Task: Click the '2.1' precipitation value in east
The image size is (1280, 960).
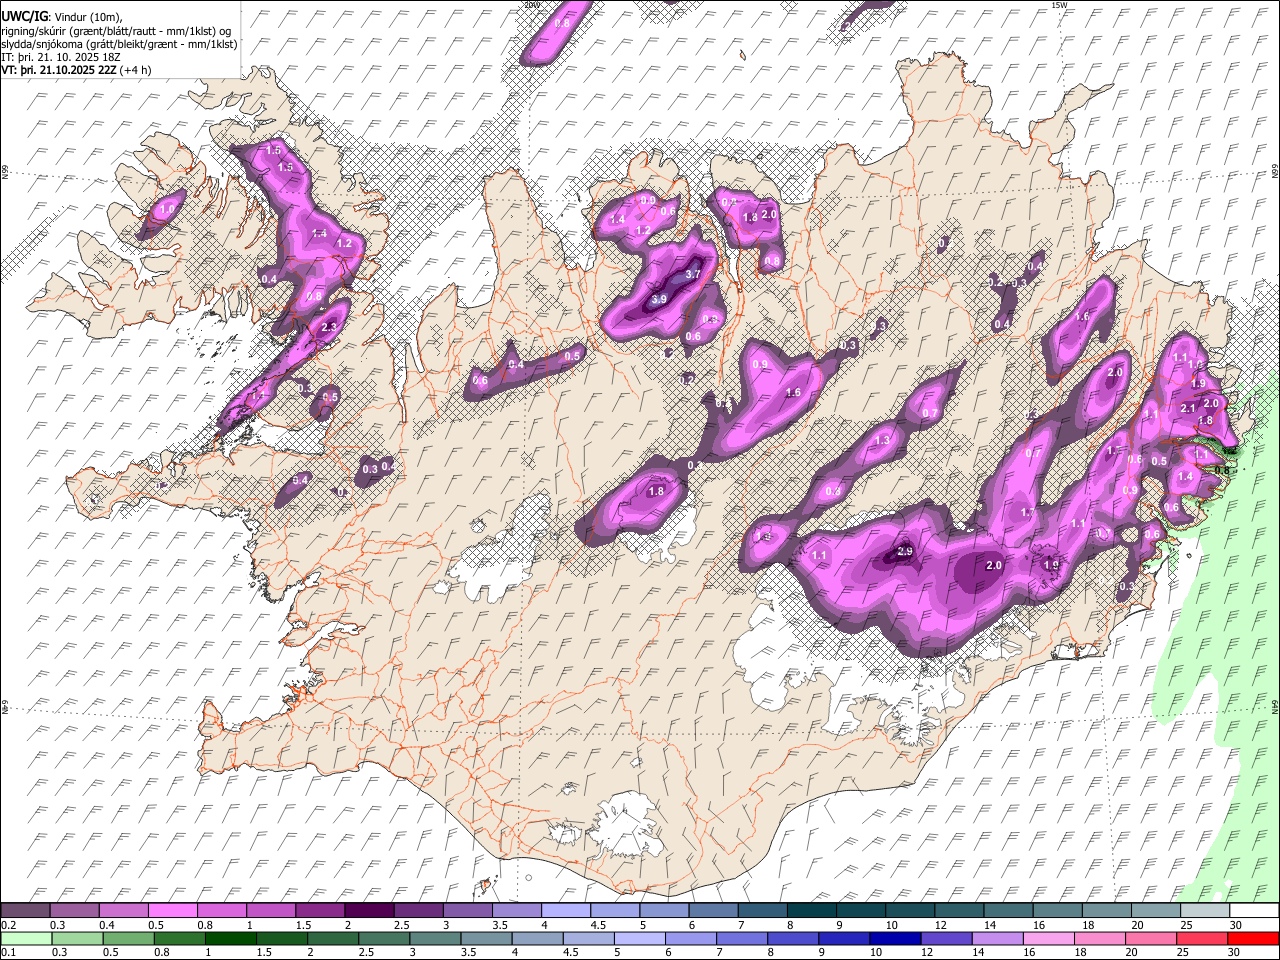Action: click(x=1189, y=408)
